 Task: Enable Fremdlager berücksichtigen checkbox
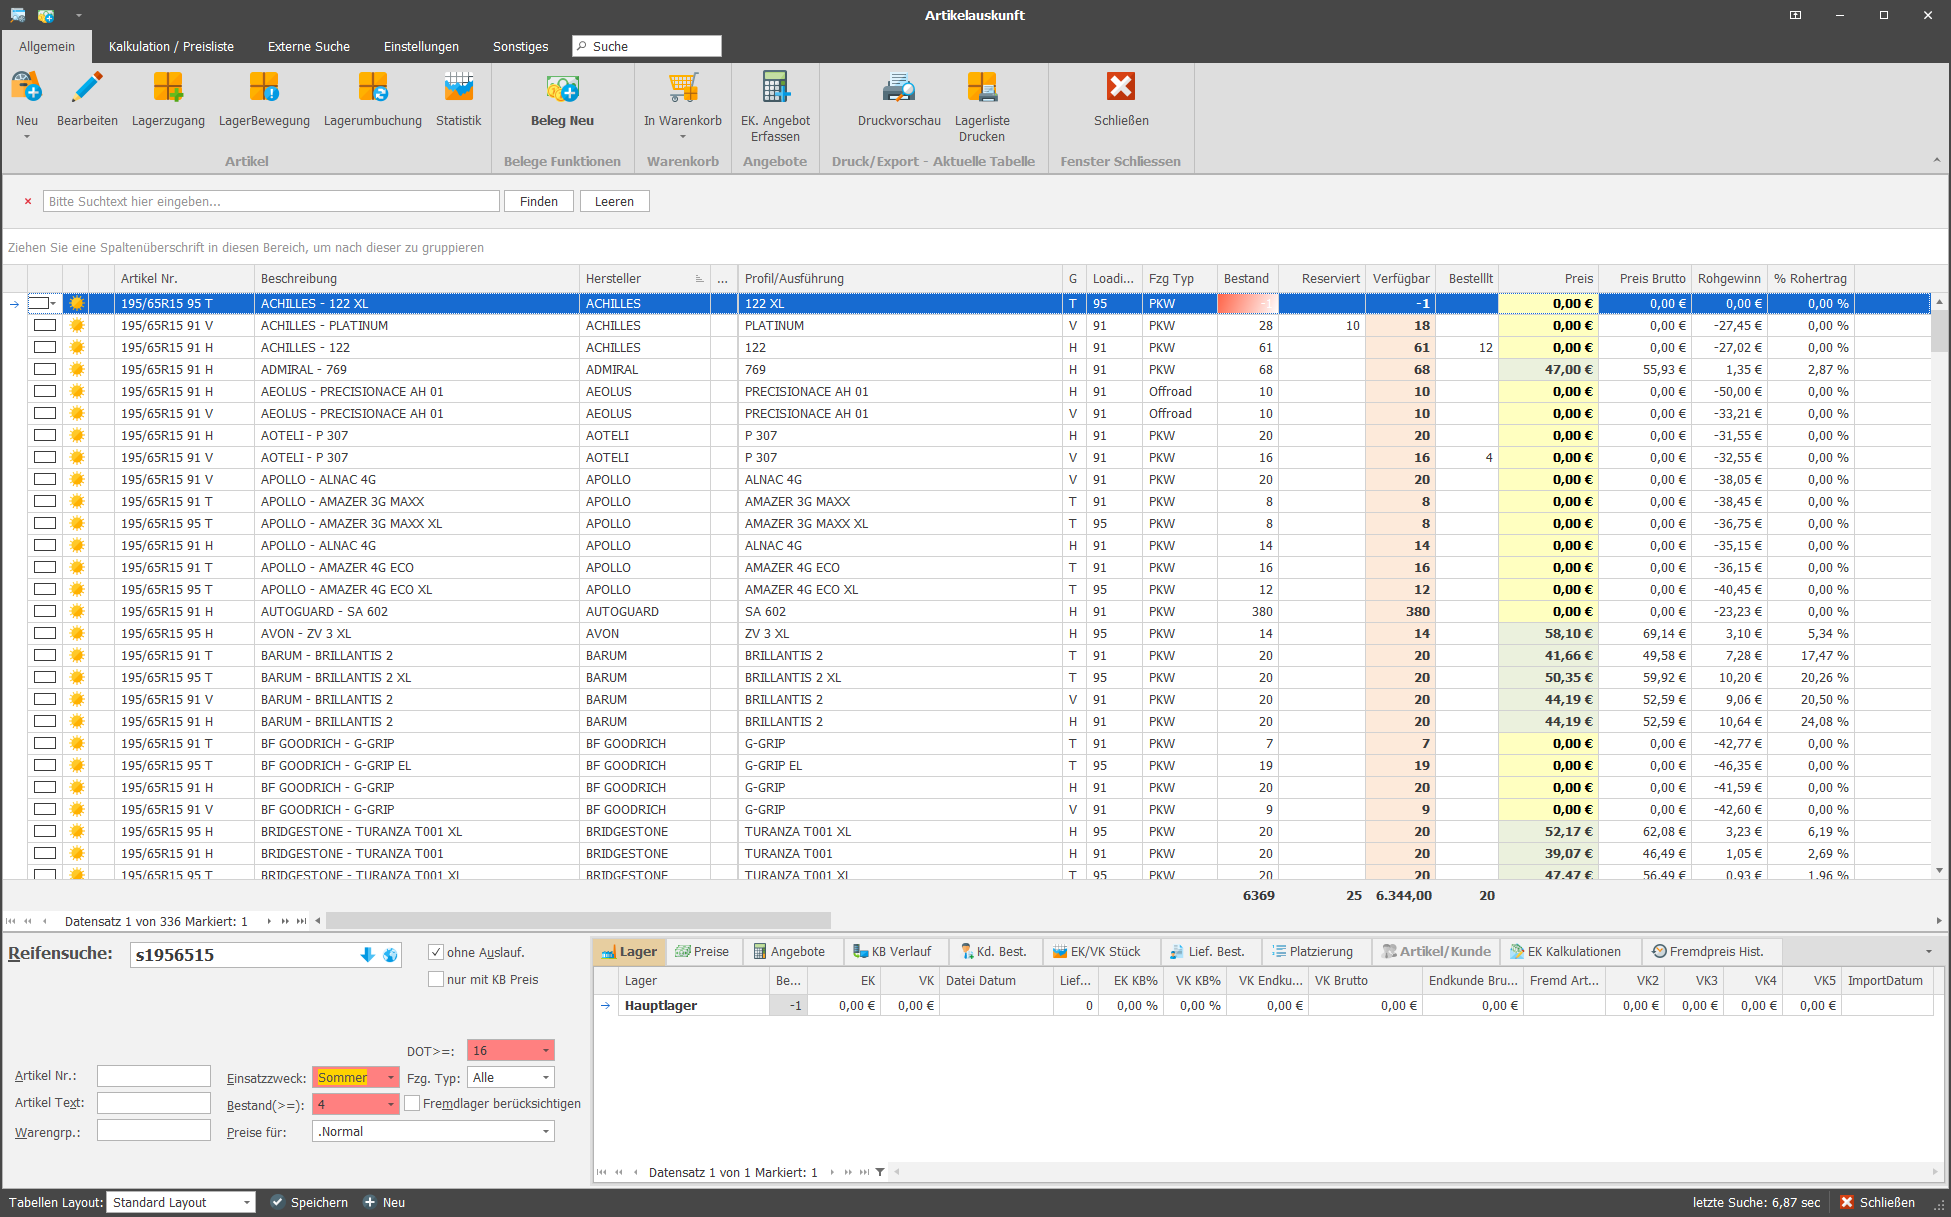412,1103
